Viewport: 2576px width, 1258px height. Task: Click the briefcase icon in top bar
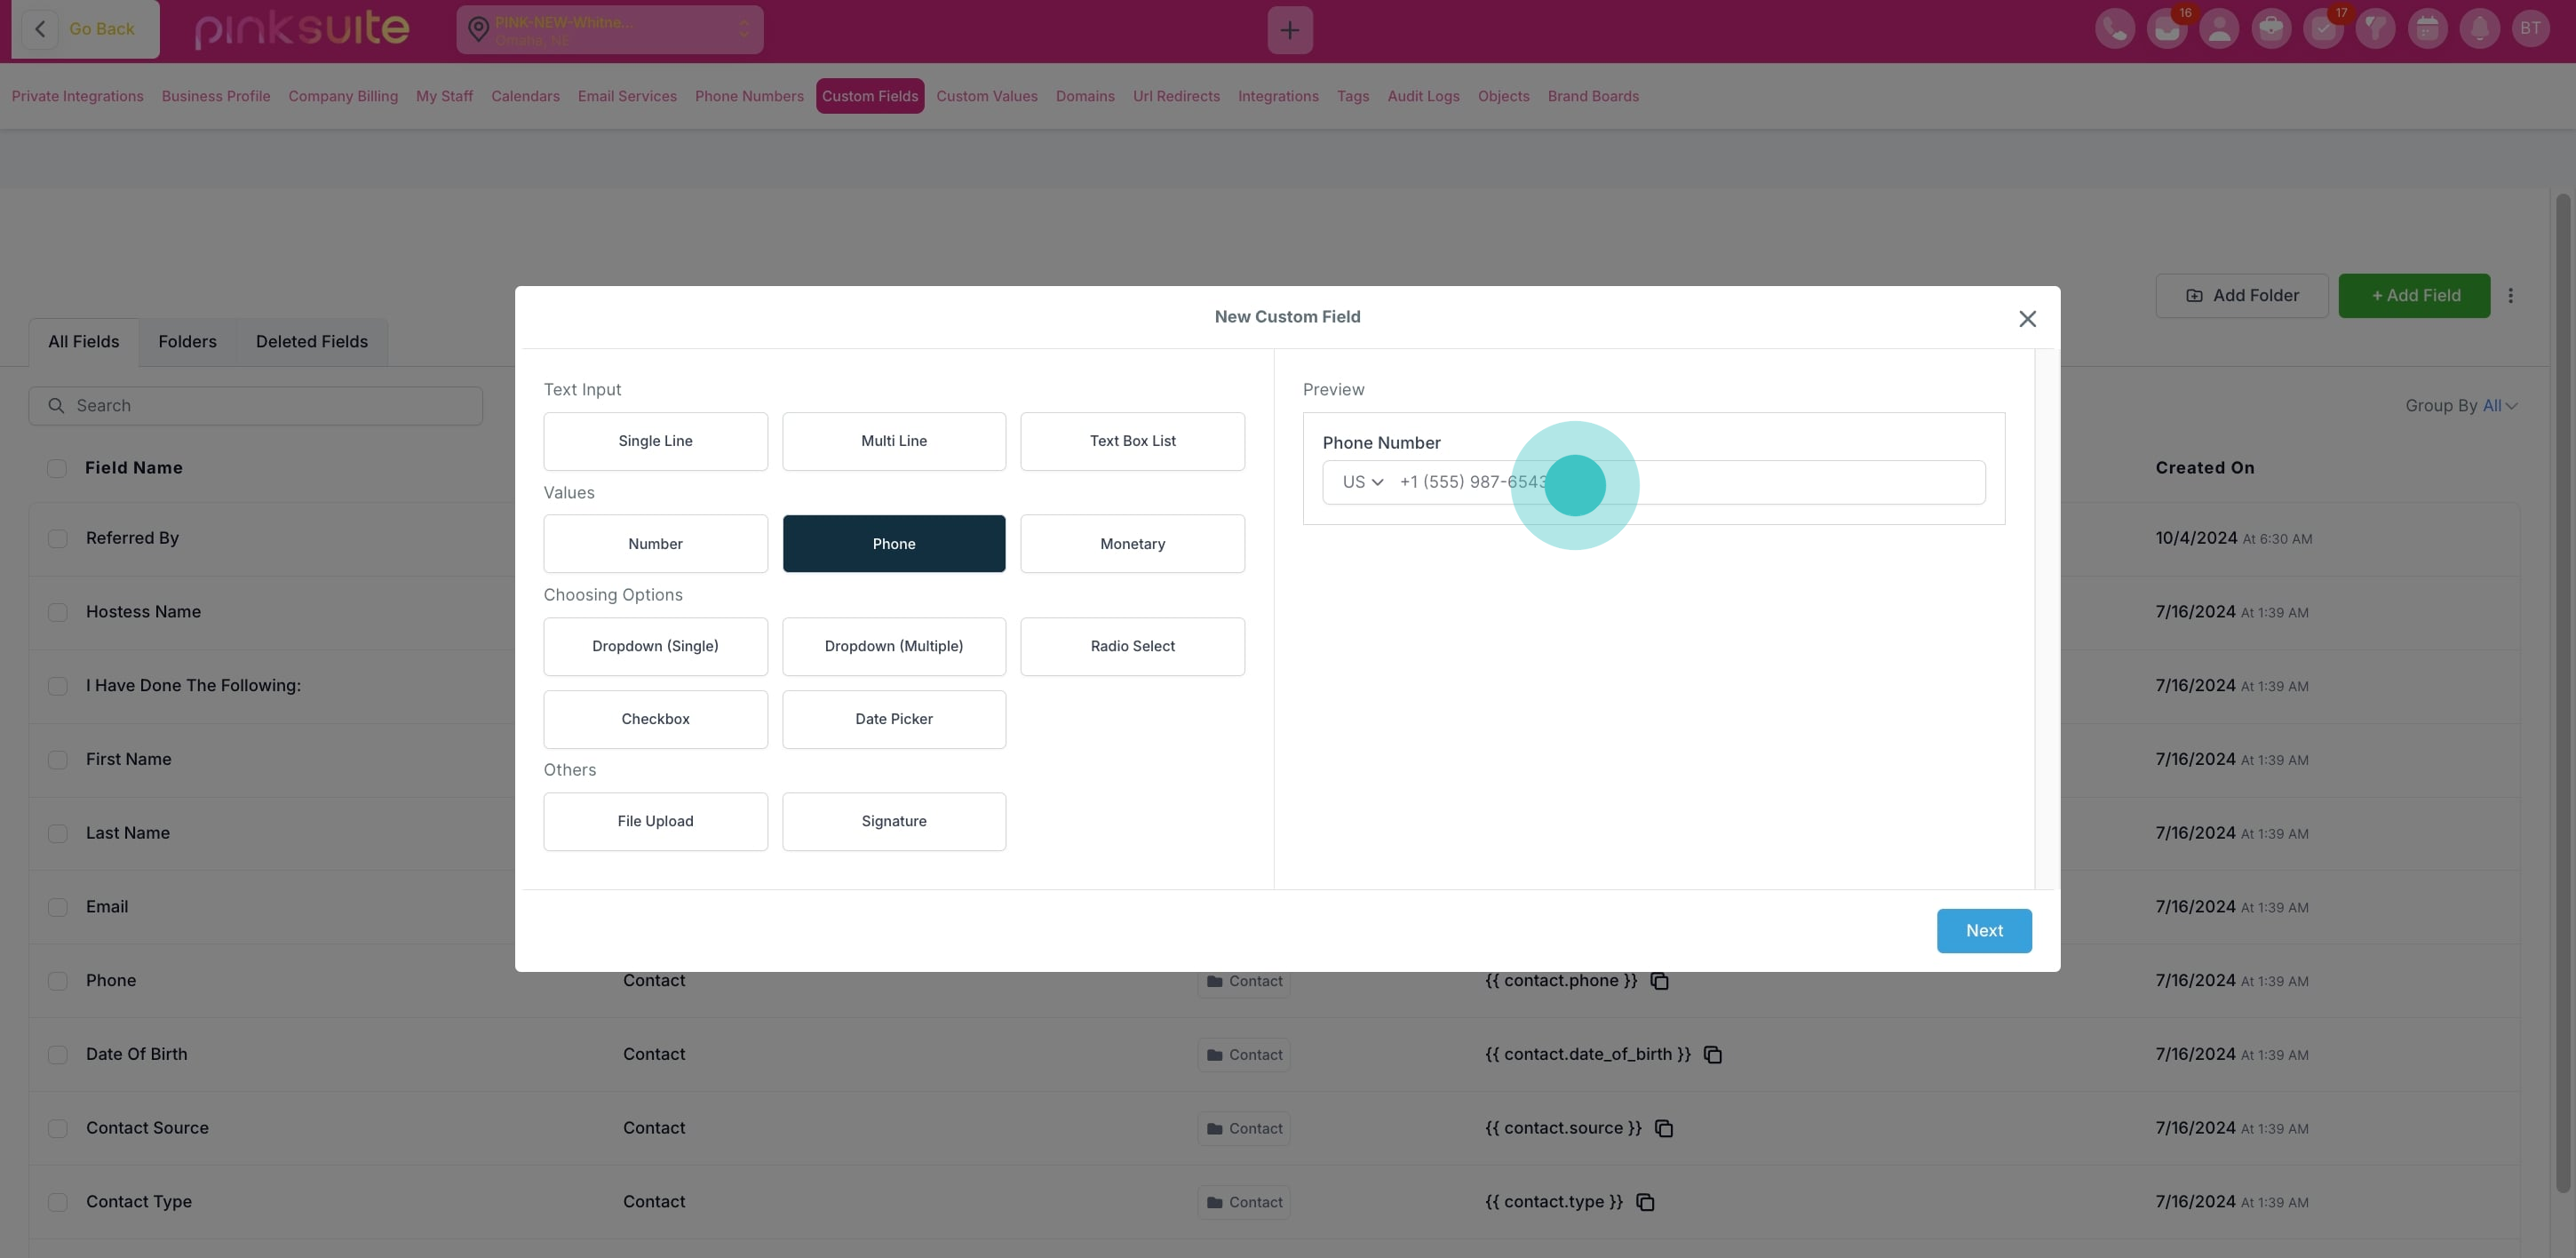click(2270, 29)
